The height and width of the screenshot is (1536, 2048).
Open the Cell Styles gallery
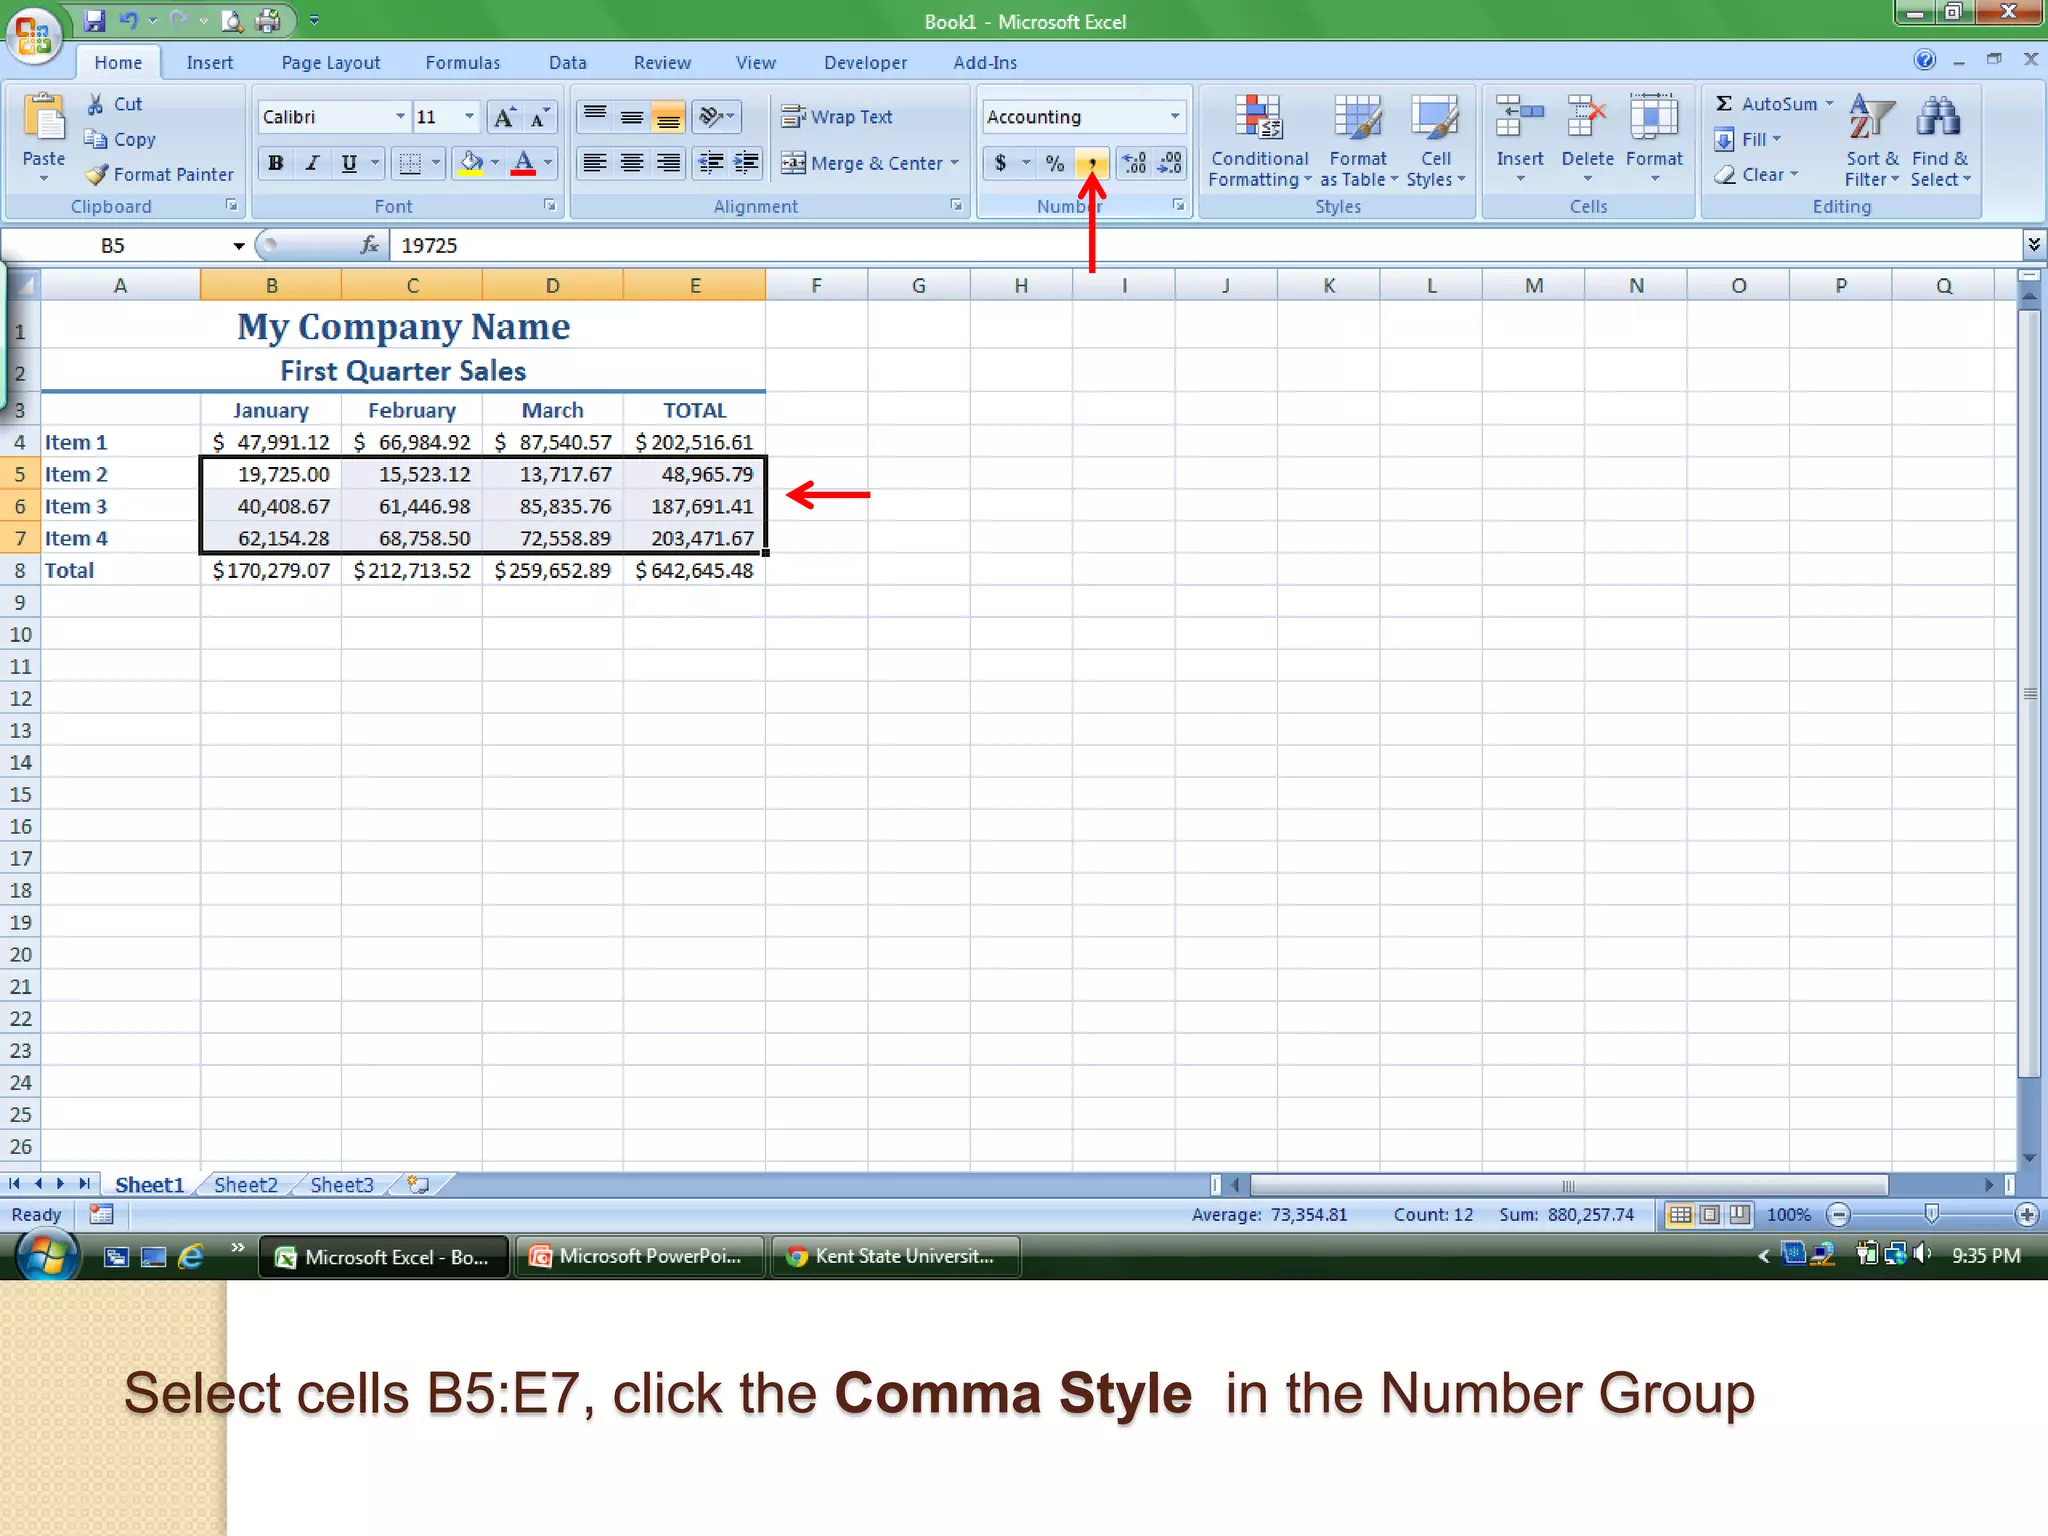[x=1436, y=140]
